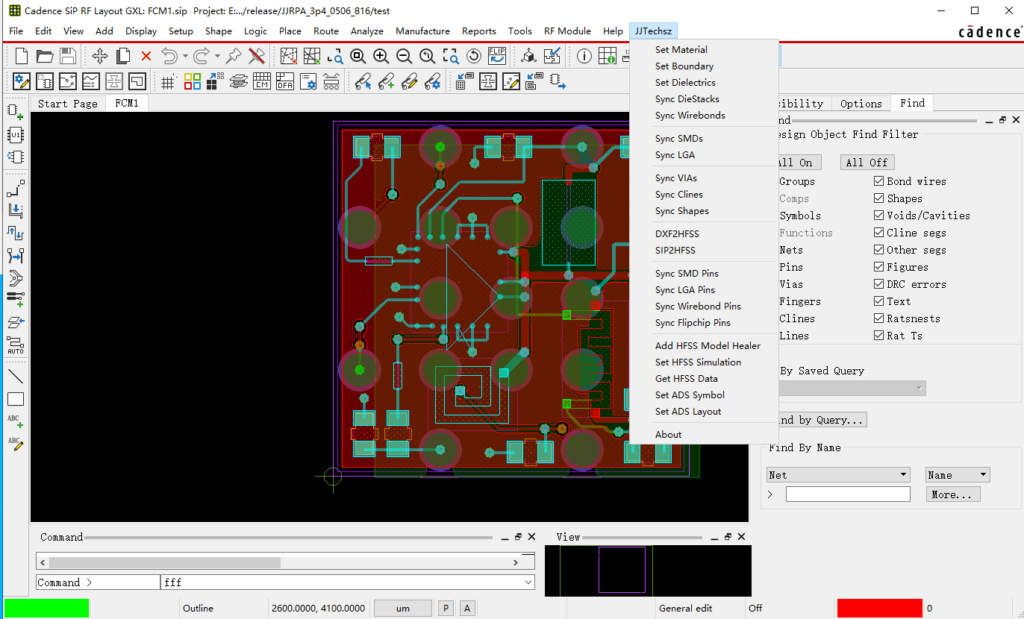Uncheck the Bond wires checkbox
The height and width of the screenshot is (619, 1024).
(x=879, y=181)
